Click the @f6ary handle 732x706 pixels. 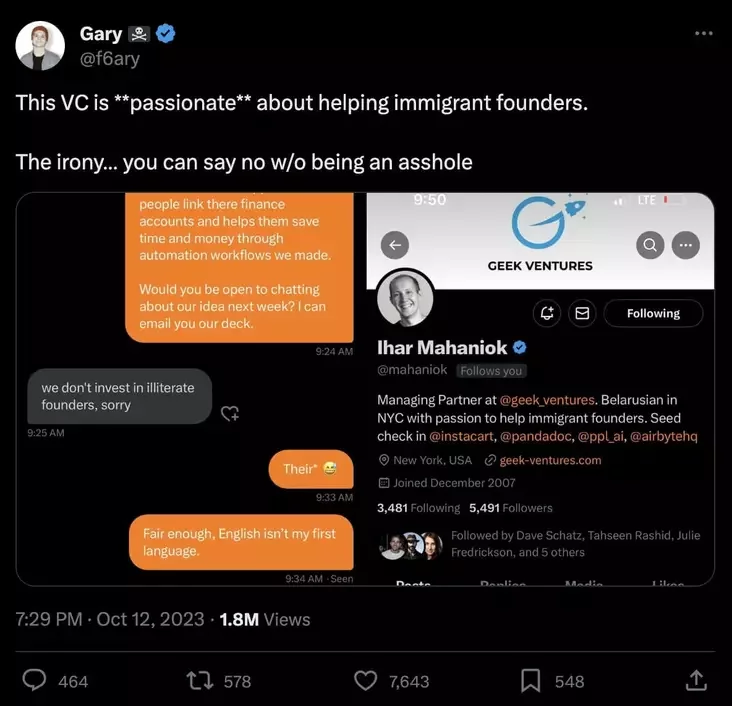109,59
